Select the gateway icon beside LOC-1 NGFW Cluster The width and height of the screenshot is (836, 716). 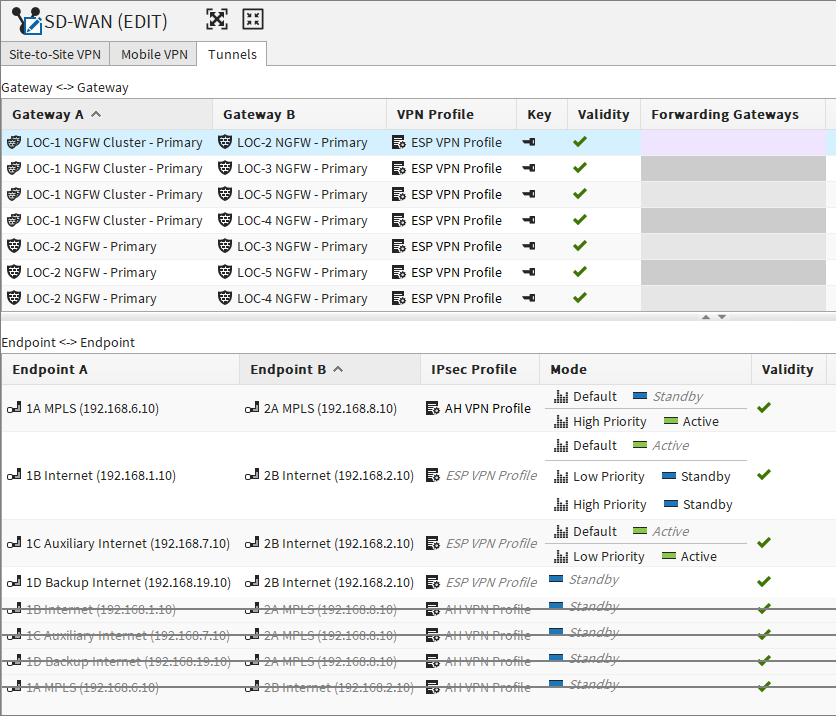[12, 142]
